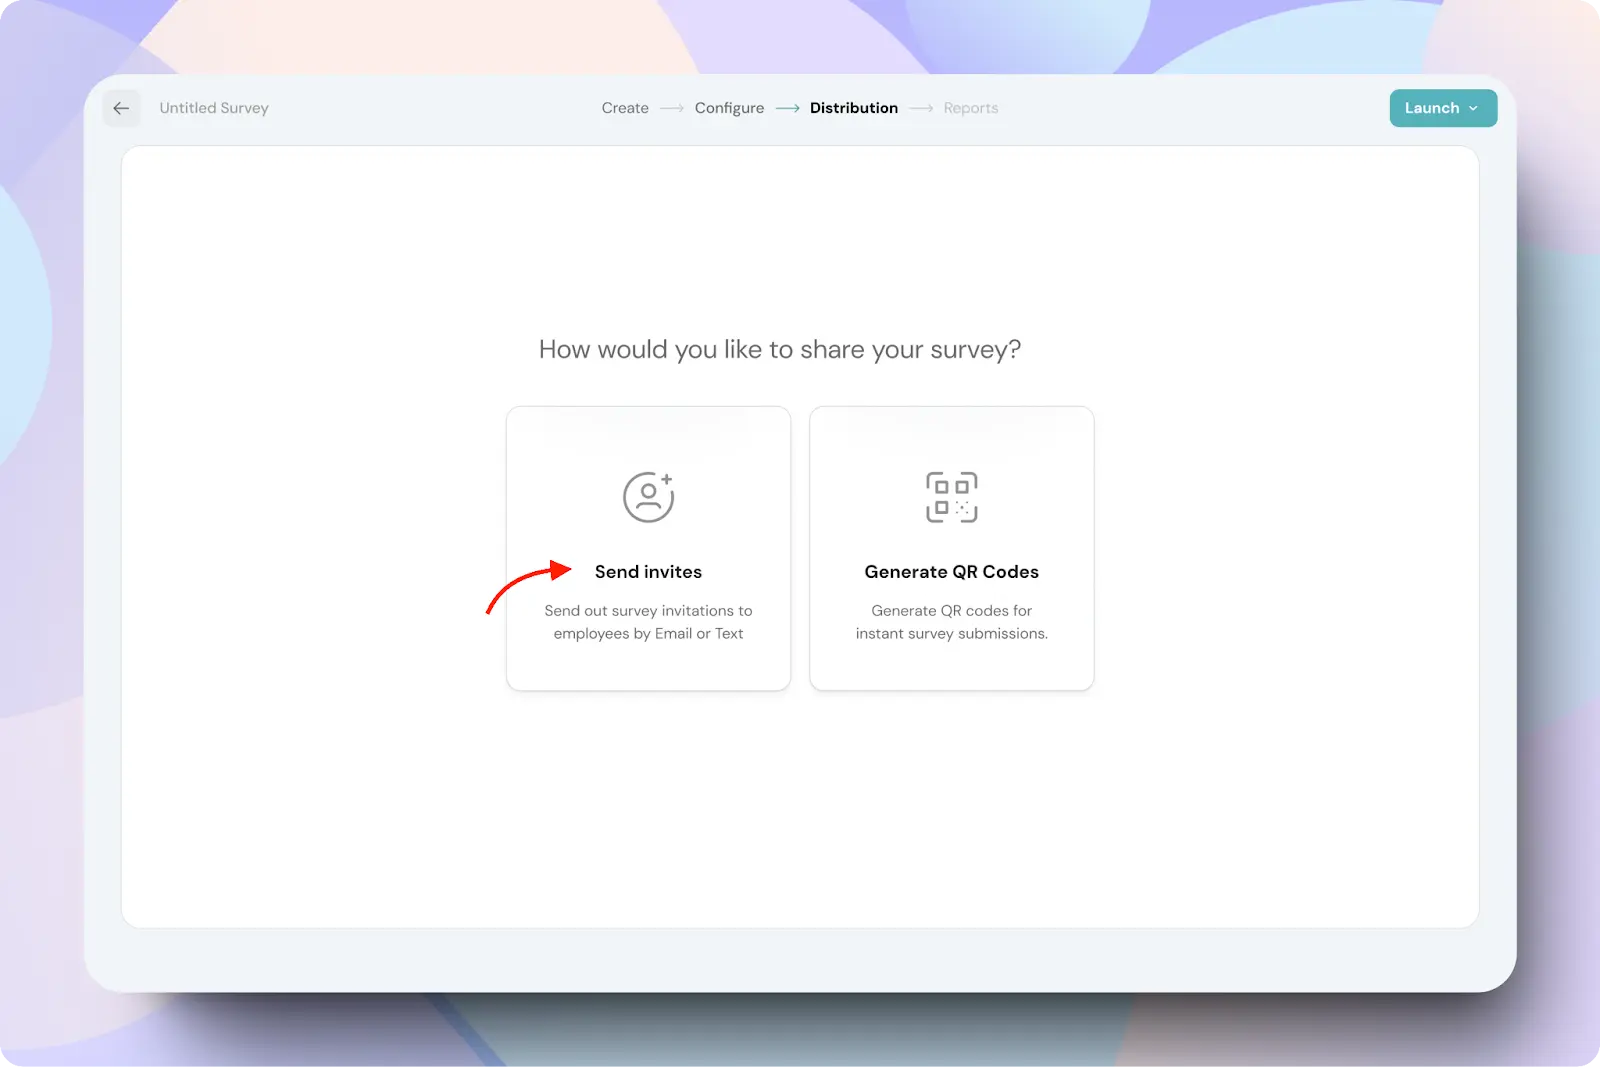Select the Distribution step
Image resolution: width=1600 pixels, height=1067 pixels.
tap(853, 108)
